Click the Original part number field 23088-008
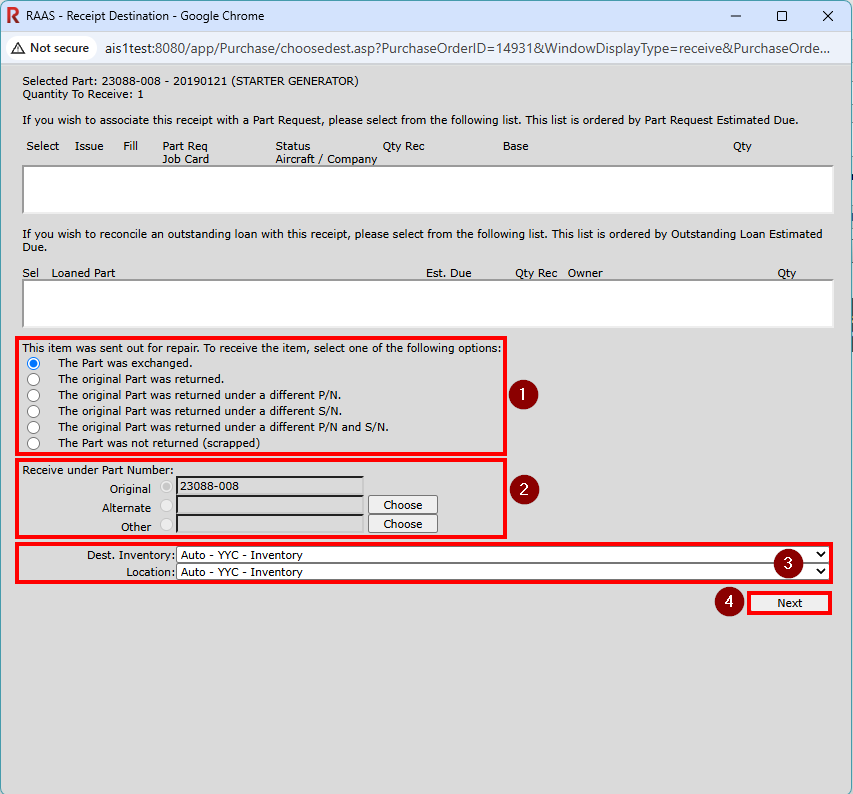 point(270,486)
